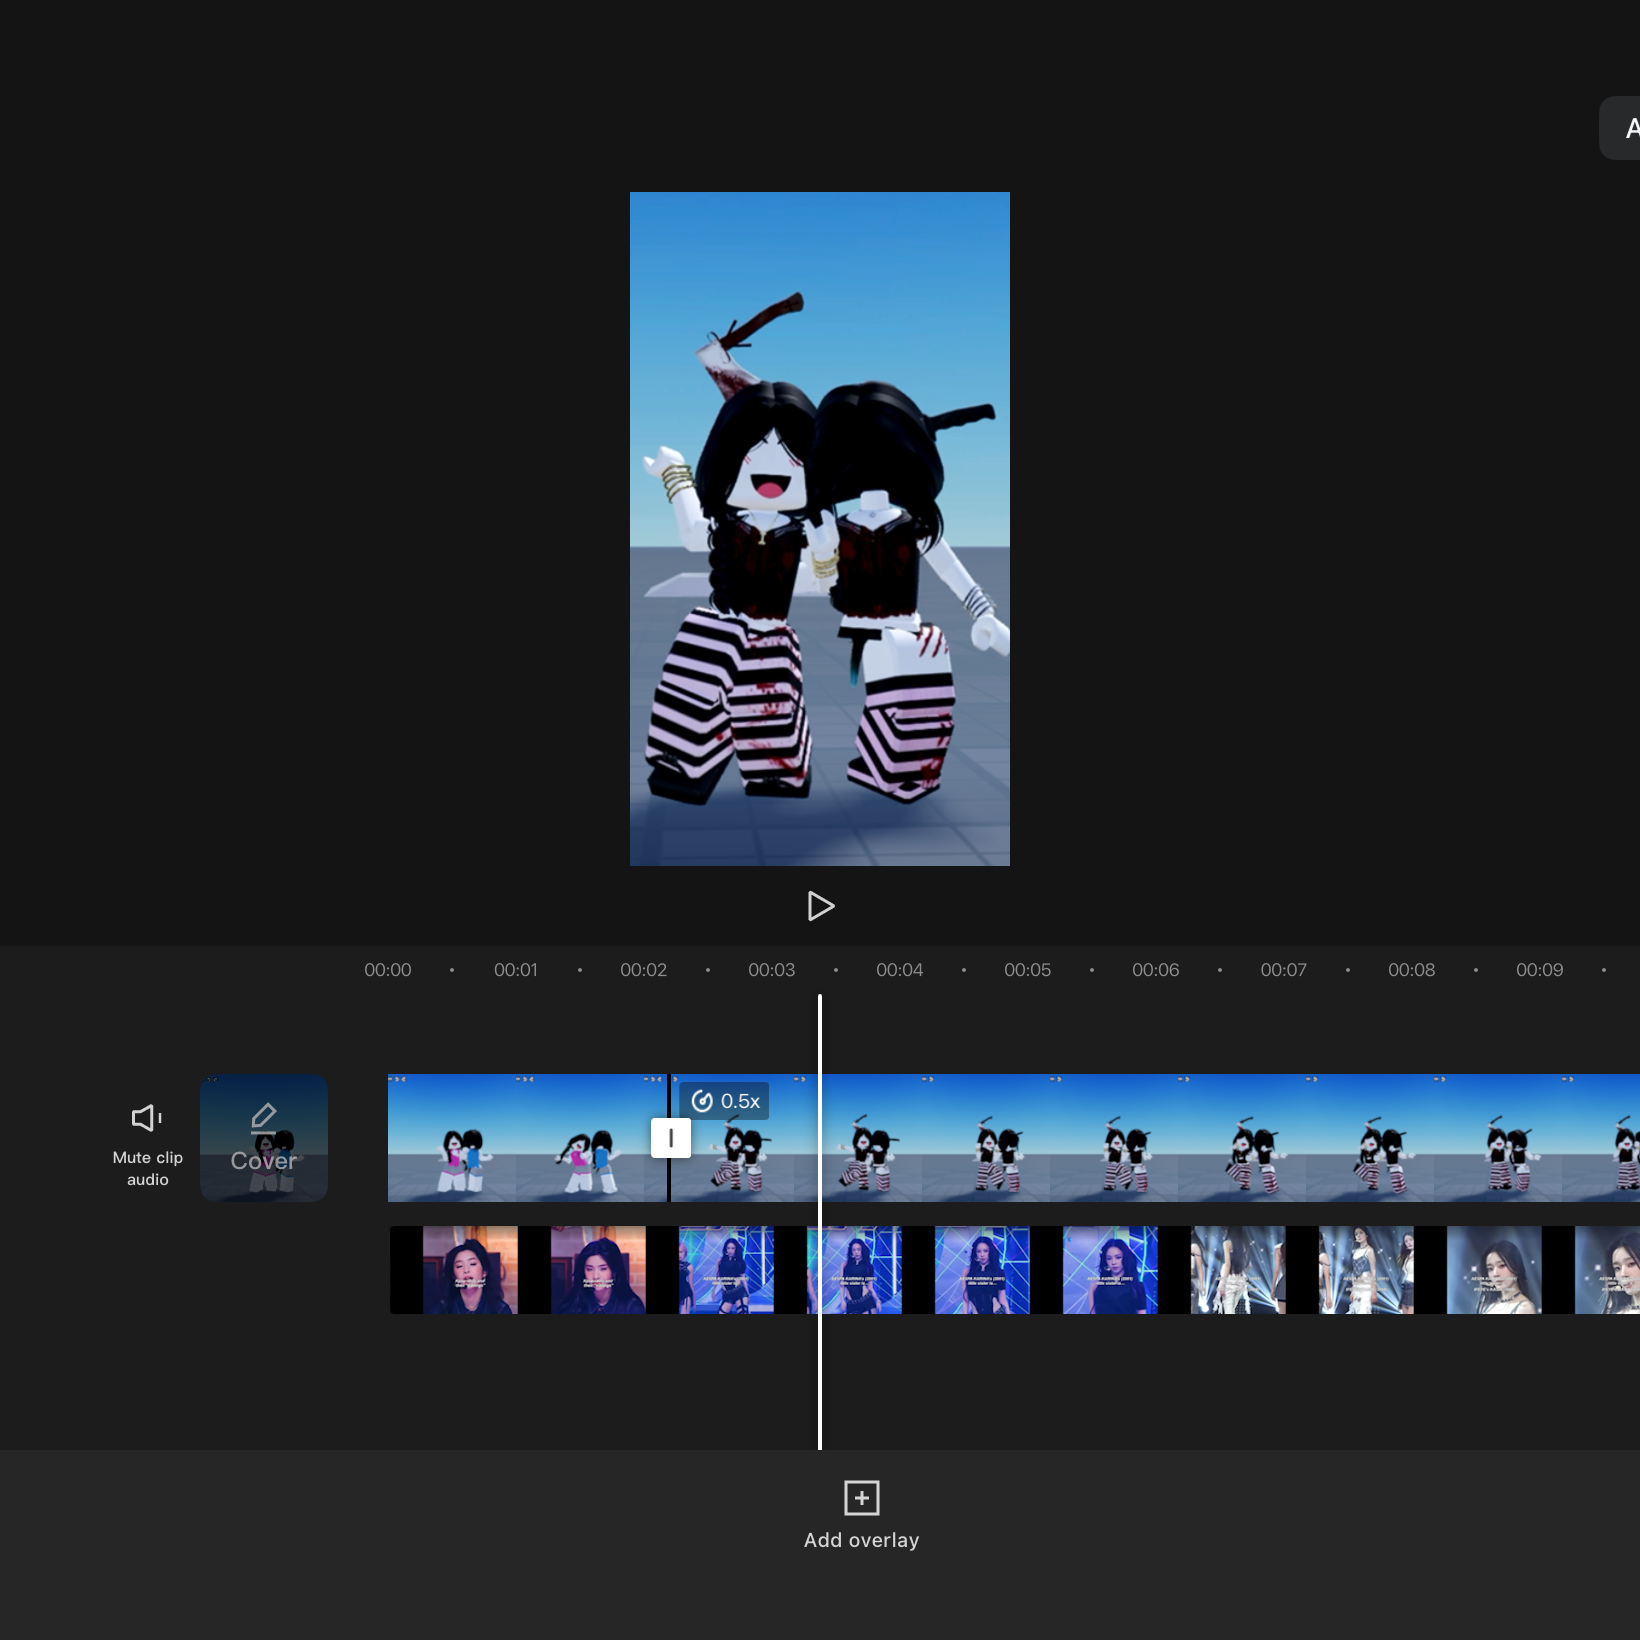Click the 00:00 mark on the ruler
This screenshot has width=1640, height=1640.
tap(388, 970)
